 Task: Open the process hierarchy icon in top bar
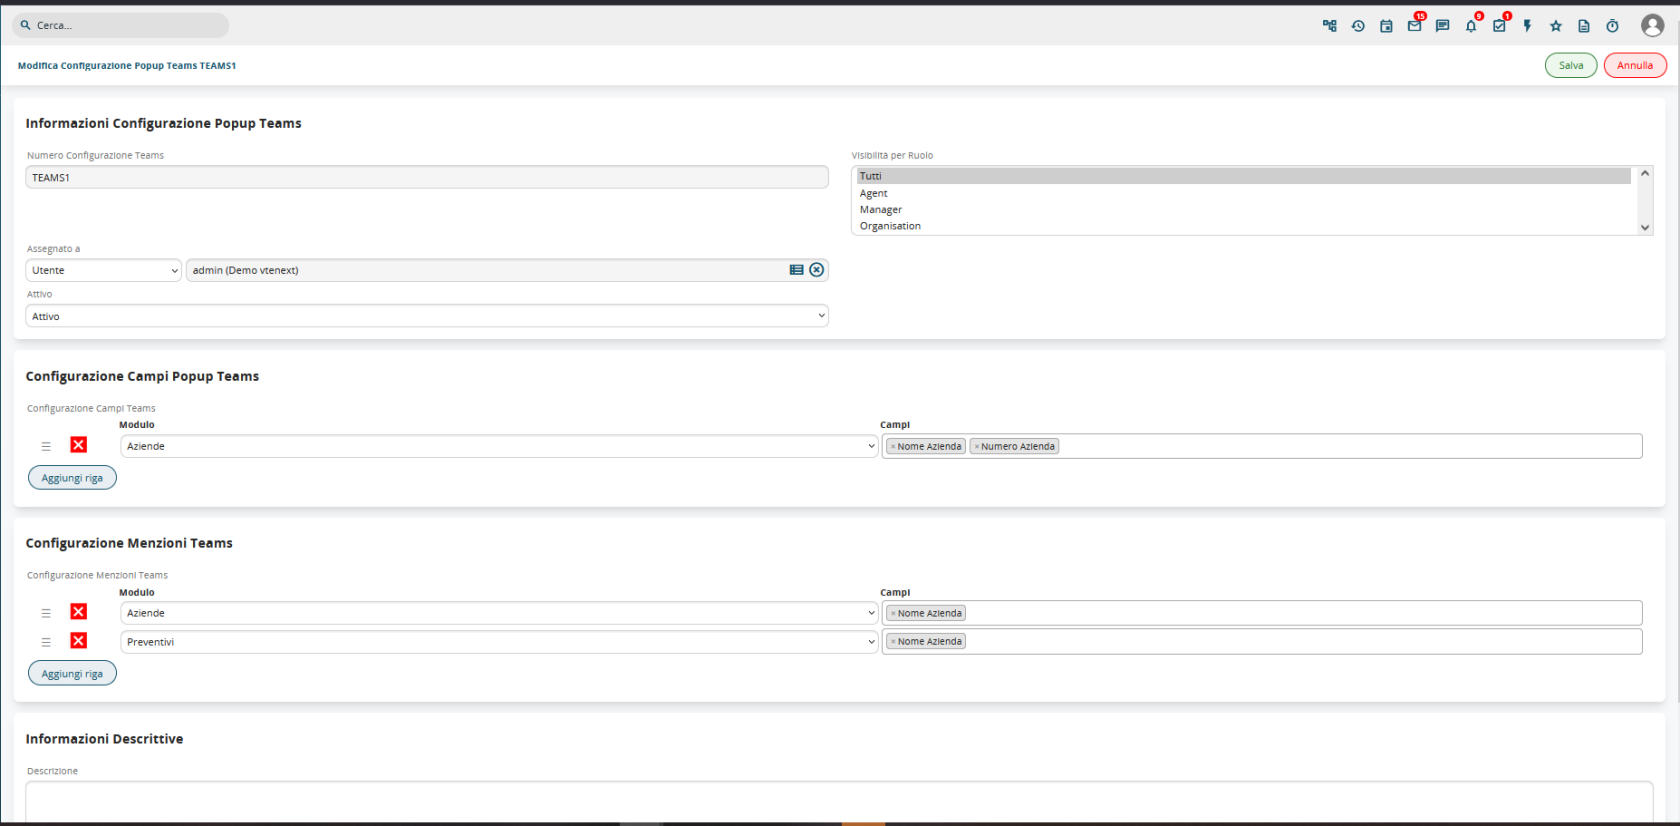coord(1329,26)
